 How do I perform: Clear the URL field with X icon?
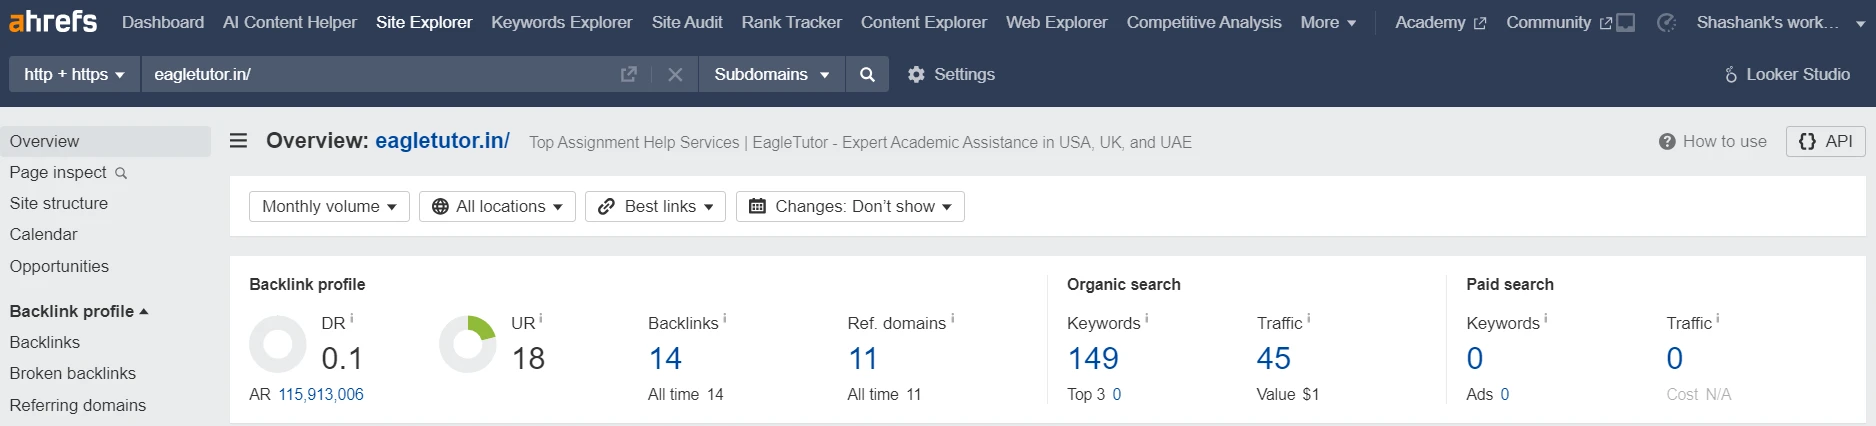pos(675,74)
